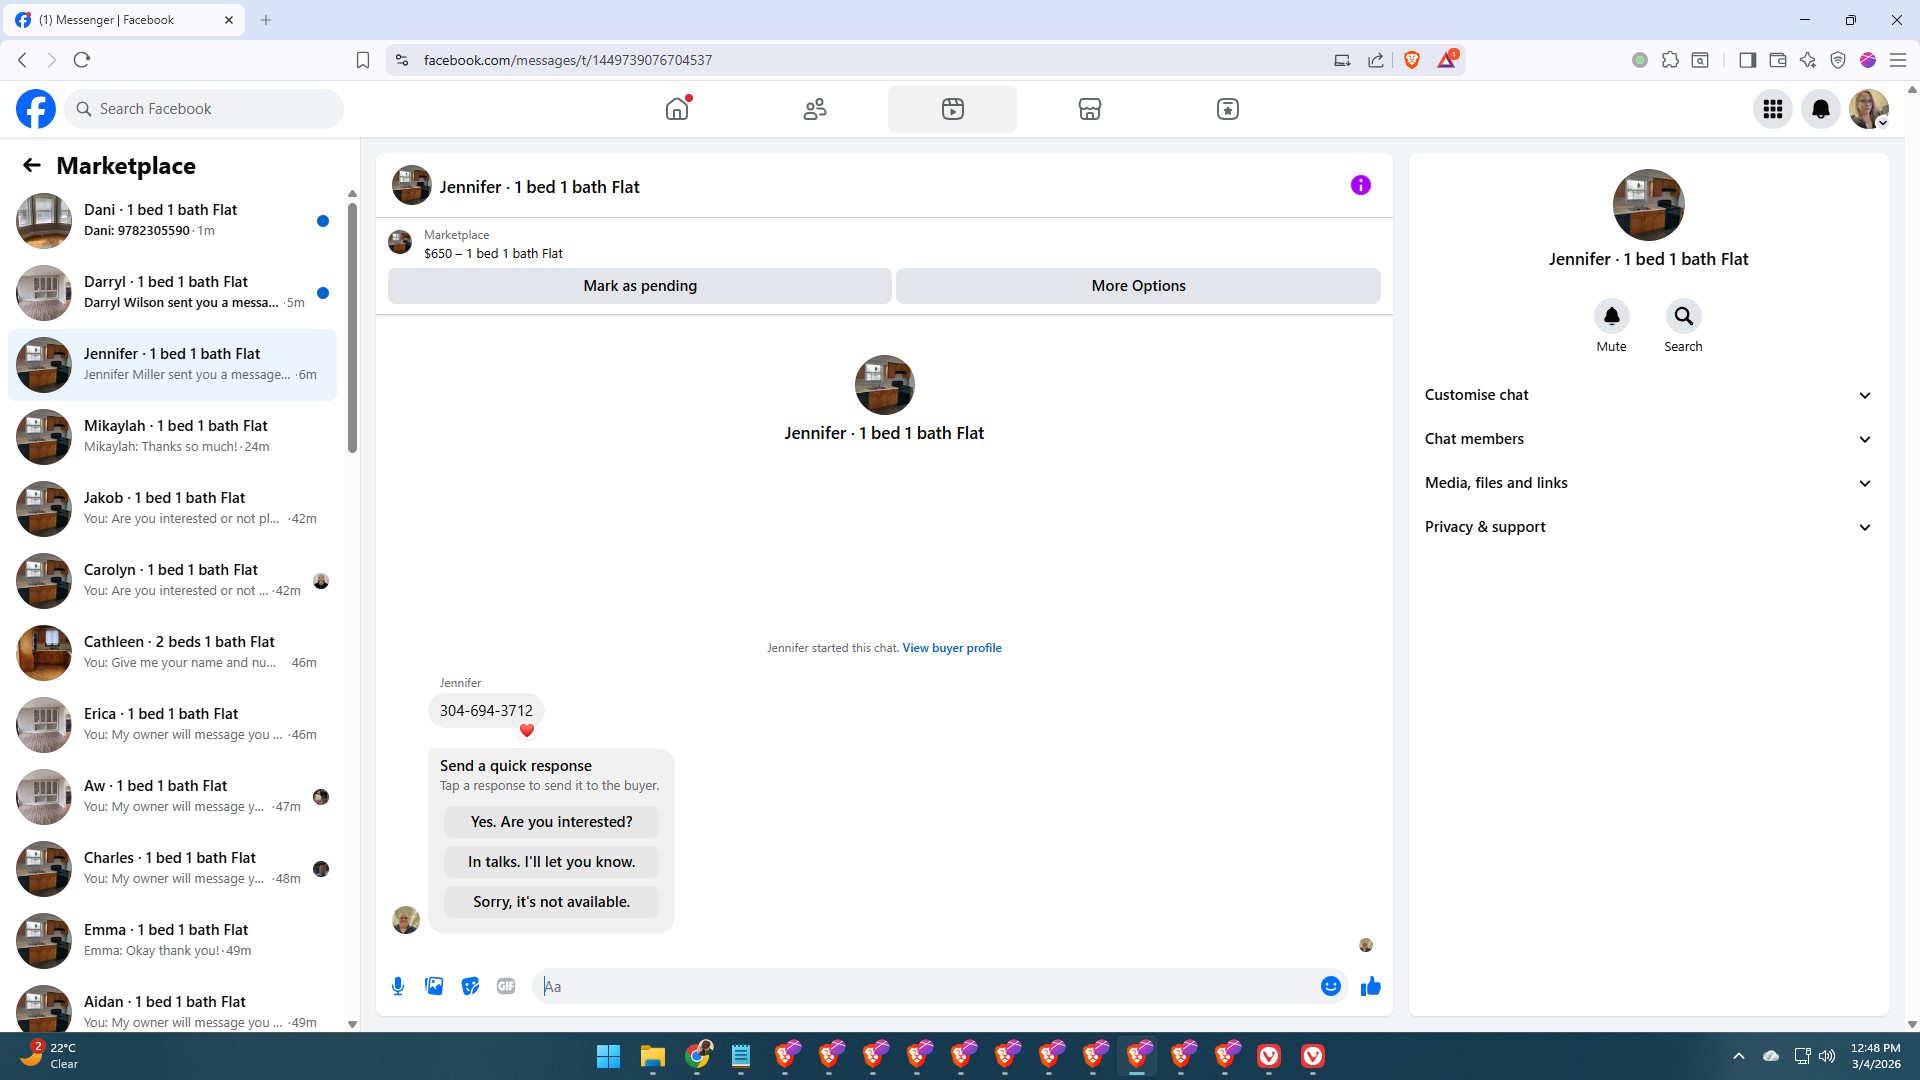
Task: Send a thumbs-up like
Action: pos(1371,986)
